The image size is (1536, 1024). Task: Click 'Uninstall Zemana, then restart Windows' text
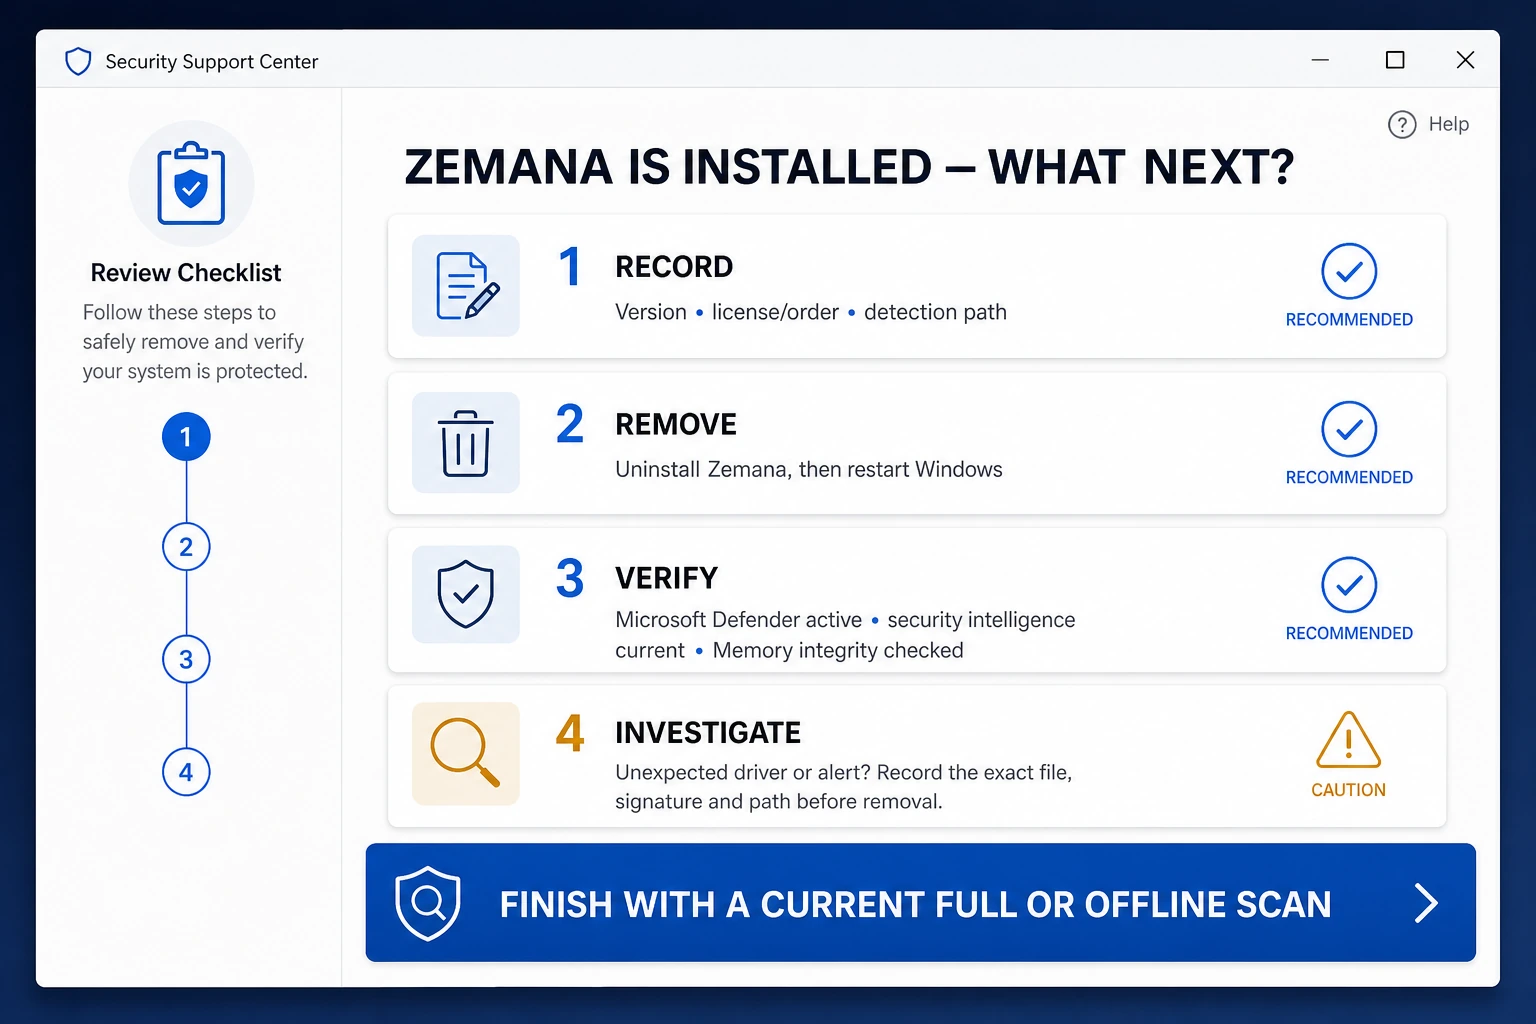(809, 470)
